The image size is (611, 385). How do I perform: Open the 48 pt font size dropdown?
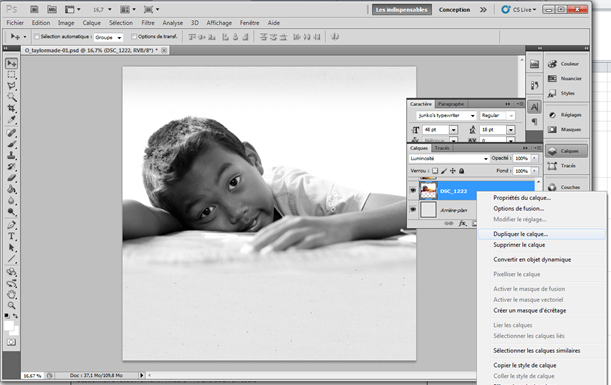point(454,130)
